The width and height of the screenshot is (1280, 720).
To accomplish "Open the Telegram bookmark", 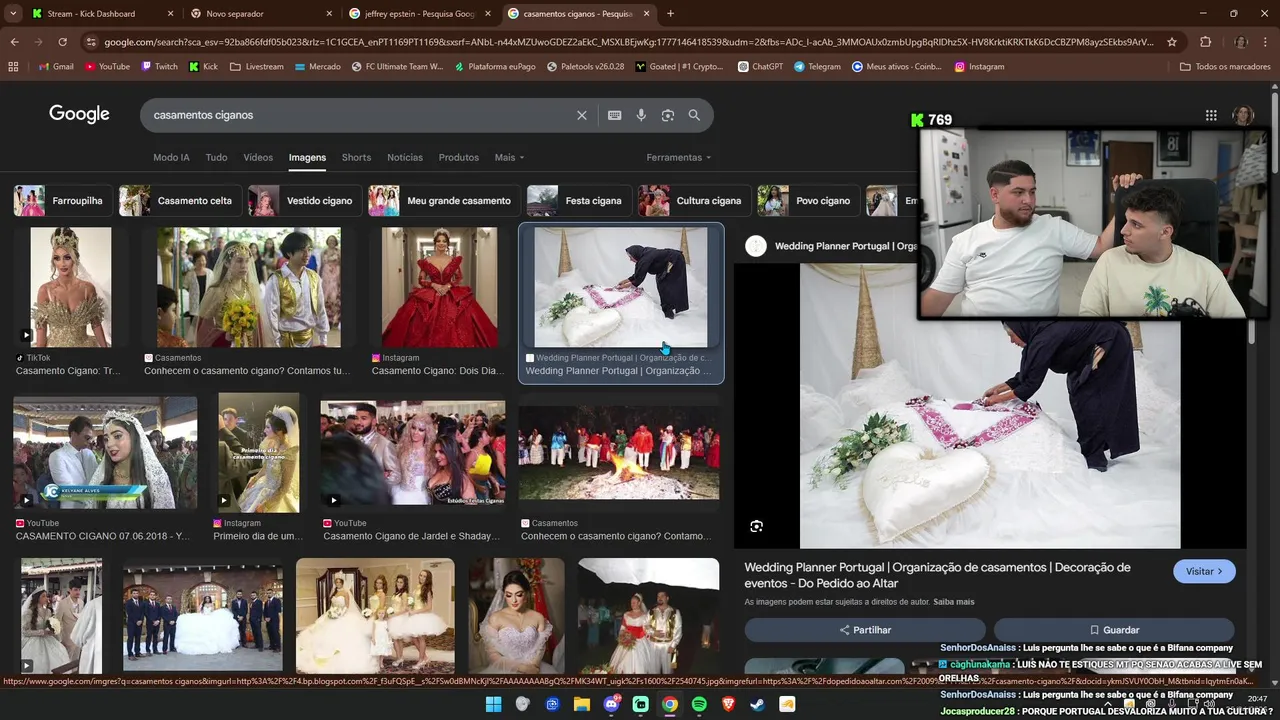I will pyautogui.click(x=817, y=67).
